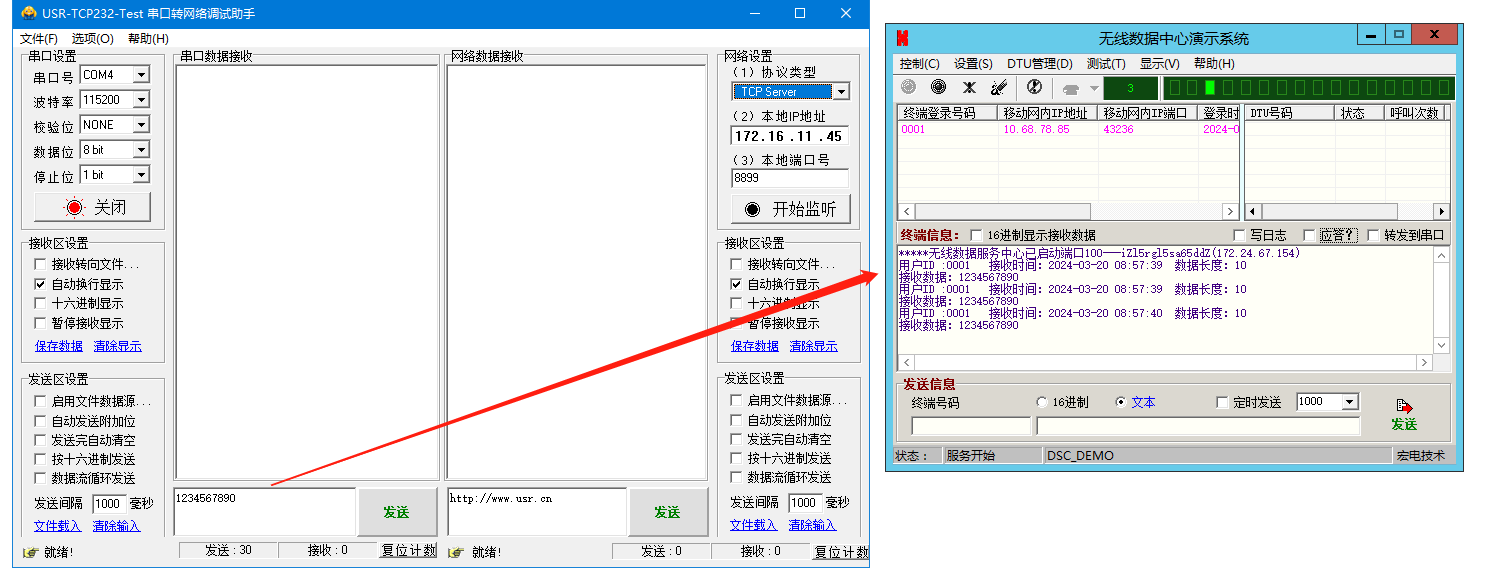The width and height of the screenshot is (1495, 581).
Task: Enable 16进制显示接收数据 checkbox
Action: 976,235
